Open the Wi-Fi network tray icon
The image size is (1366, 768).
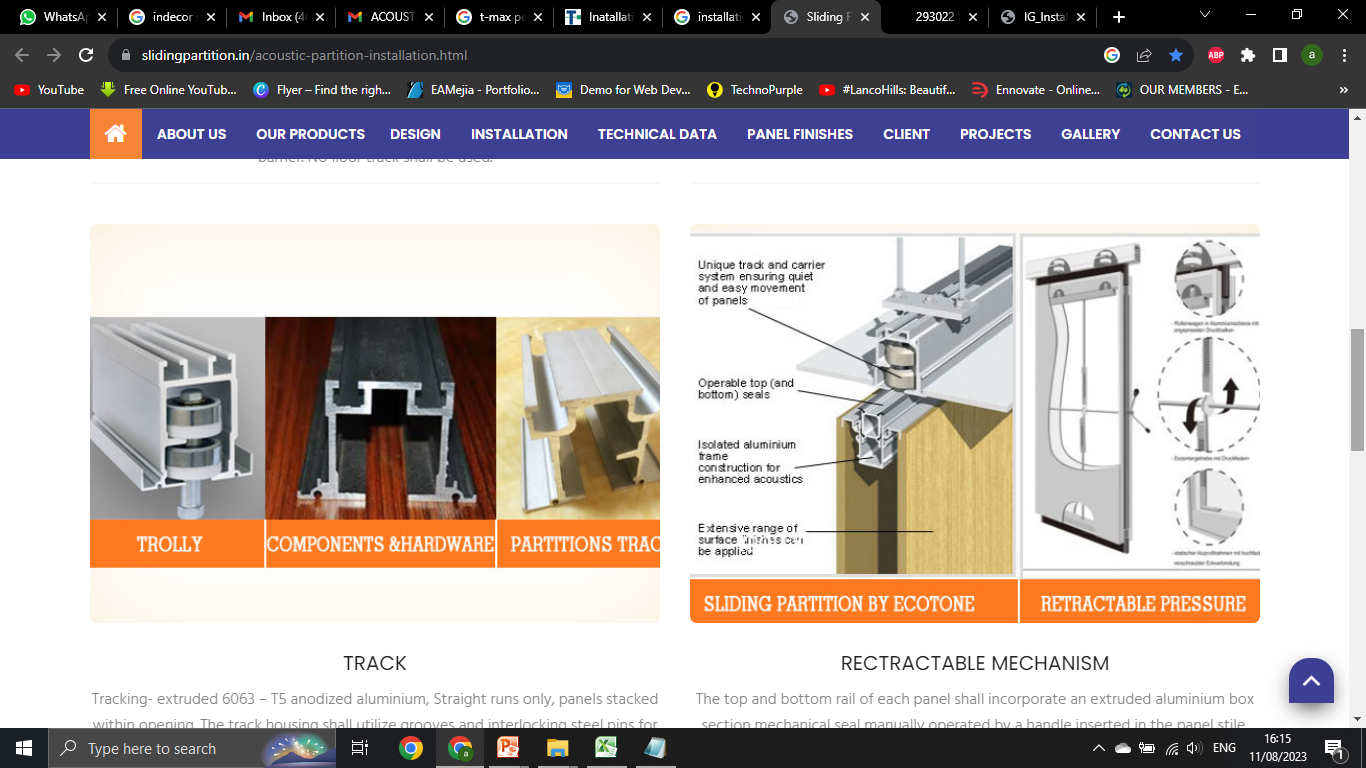click(x=1171, y=748)
